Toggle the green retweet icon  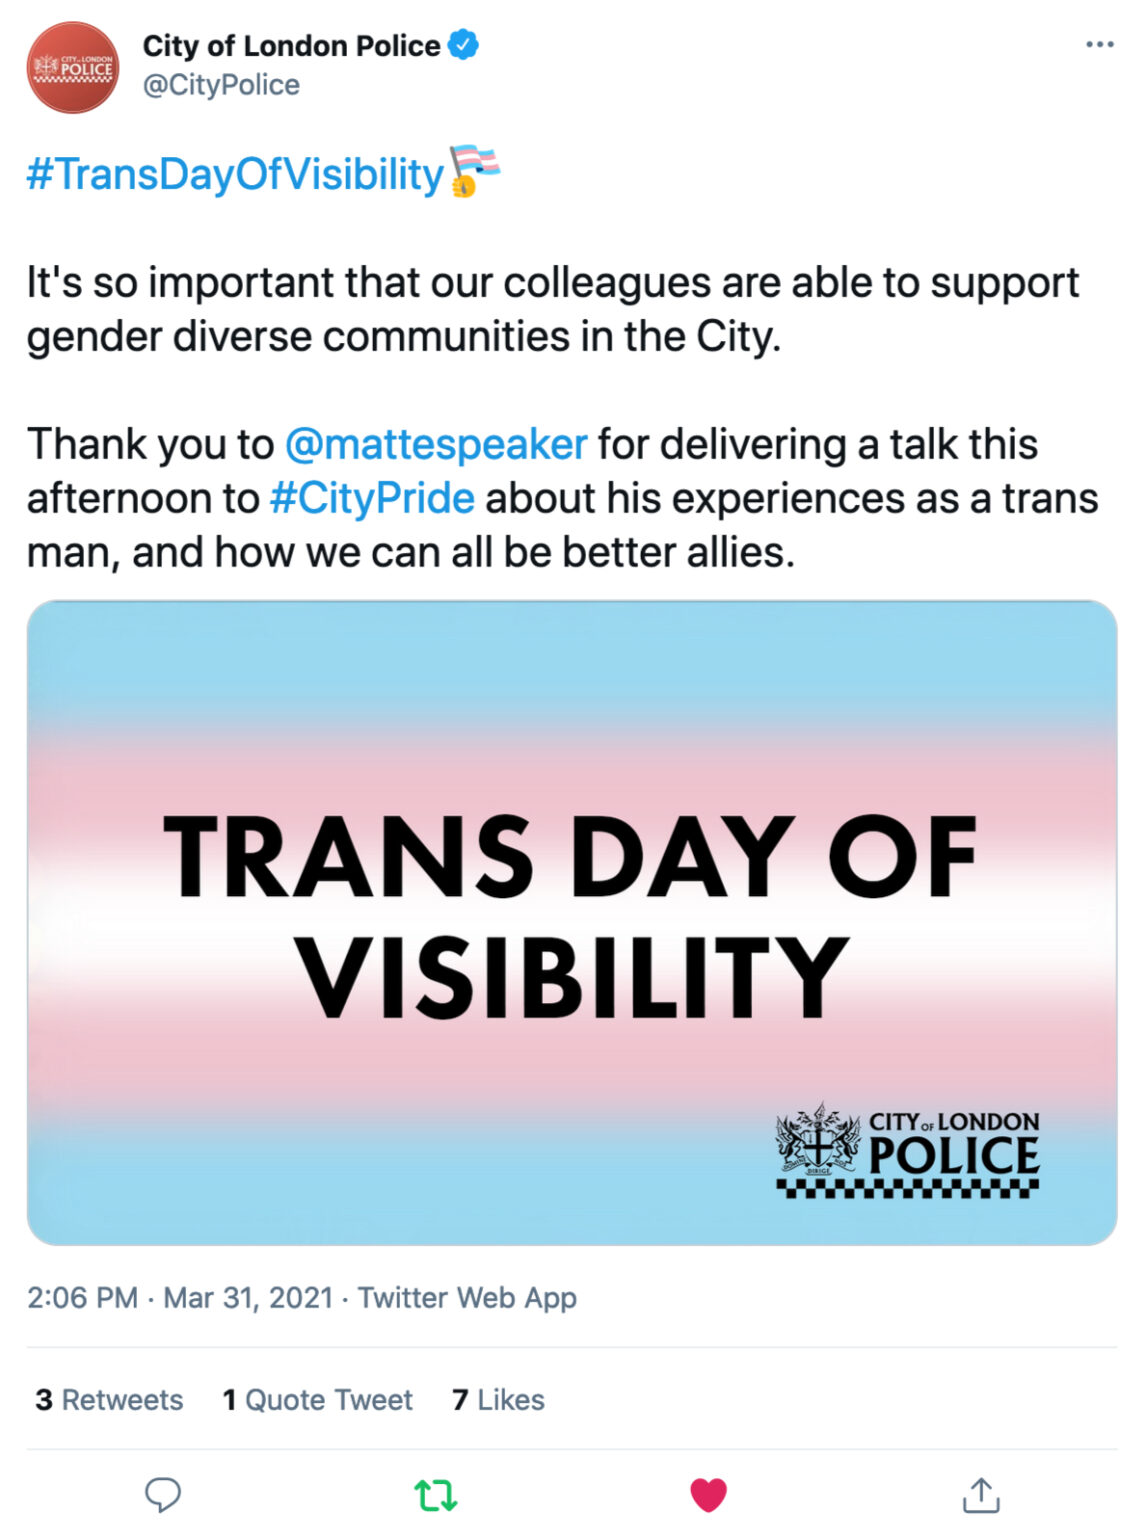click(436, 1495)
